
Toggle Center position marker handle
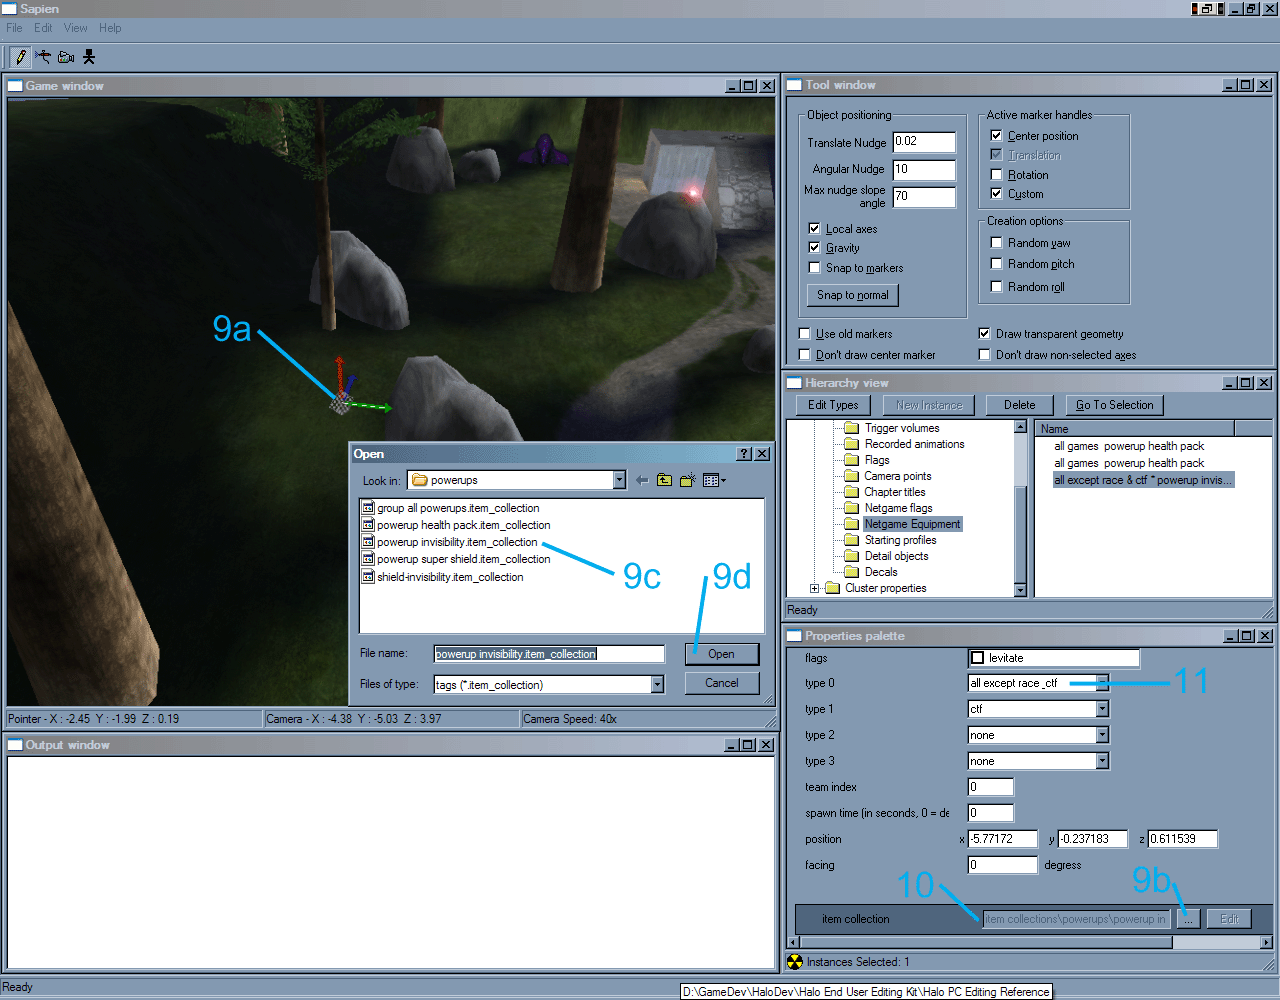[x=996, y=135]
